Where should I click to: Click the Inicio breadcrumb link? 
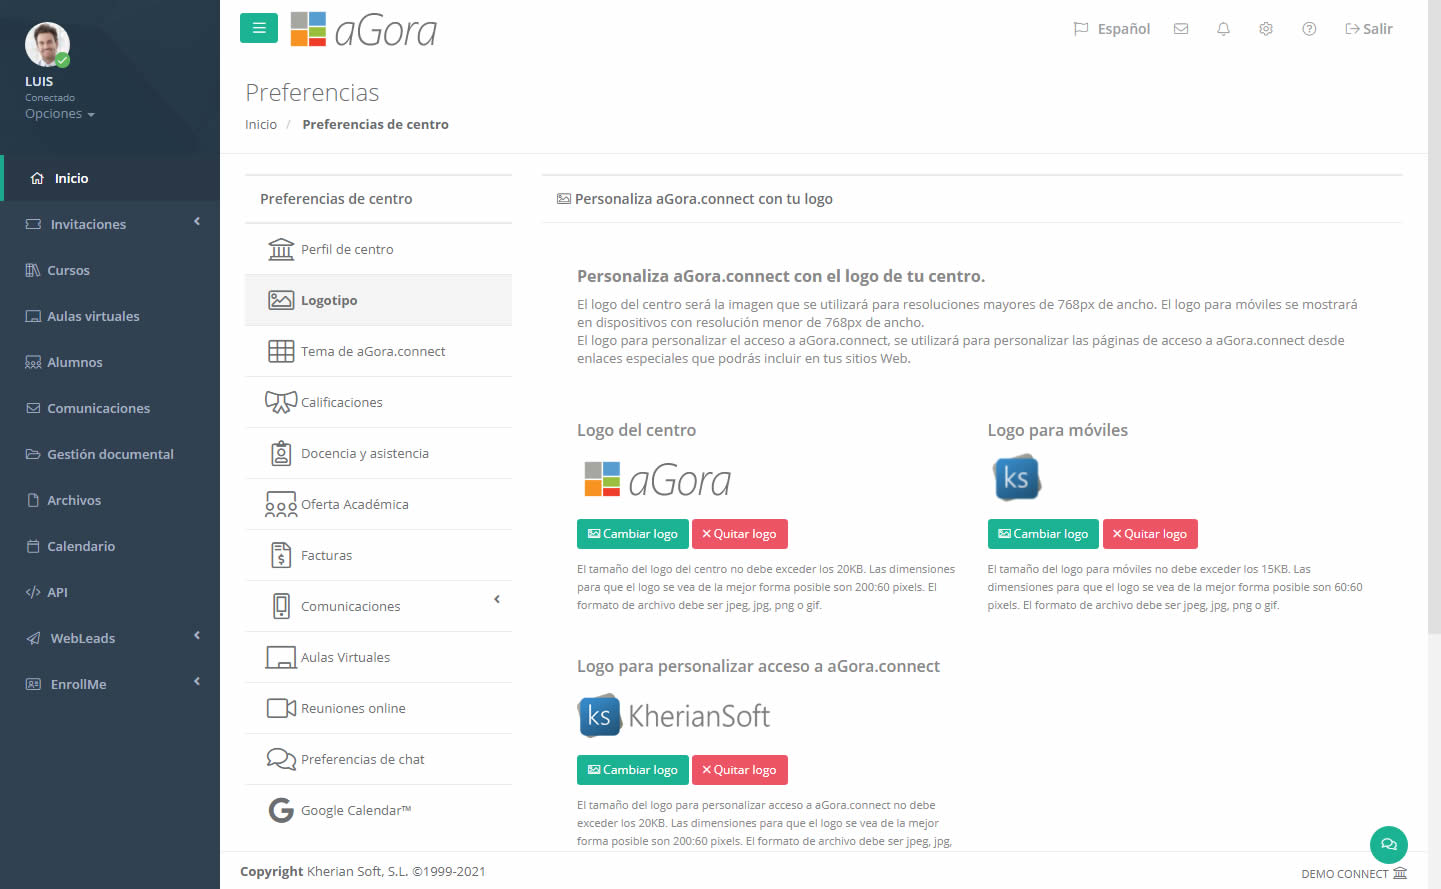tap(261, 124)
